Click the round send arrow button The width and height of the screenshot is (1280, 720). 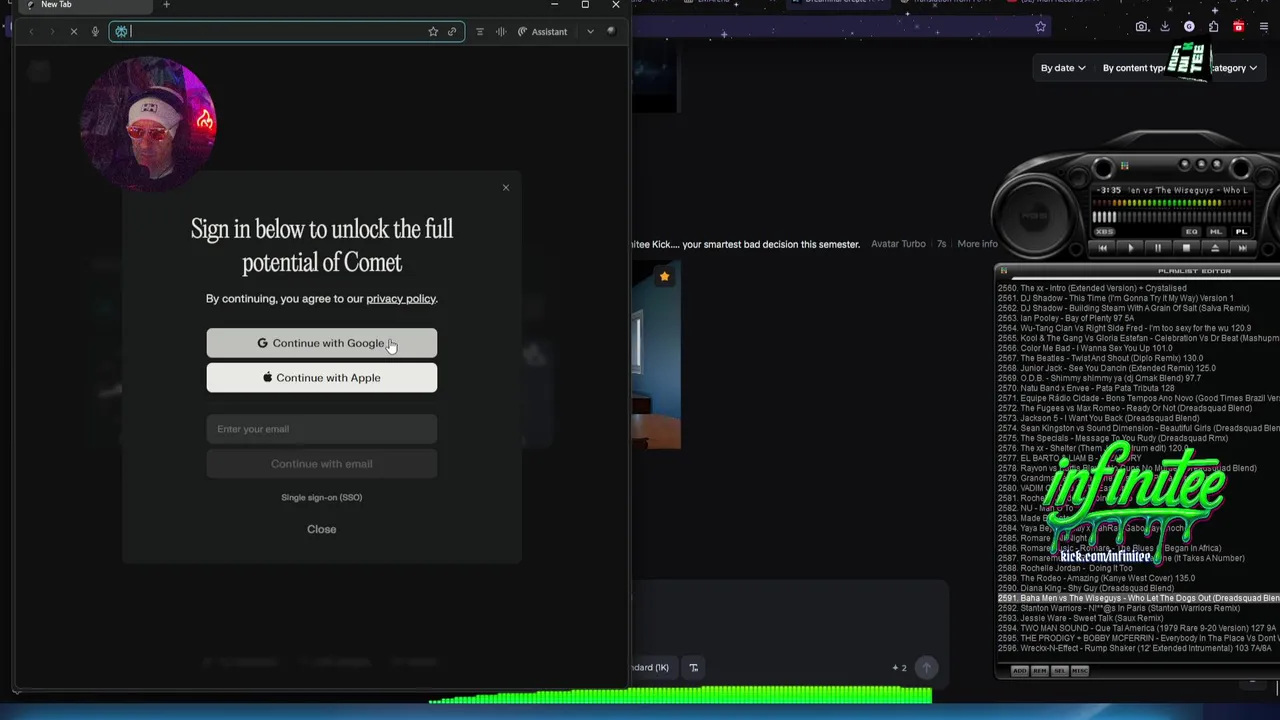pyautogui.click(x=926, y=668)
